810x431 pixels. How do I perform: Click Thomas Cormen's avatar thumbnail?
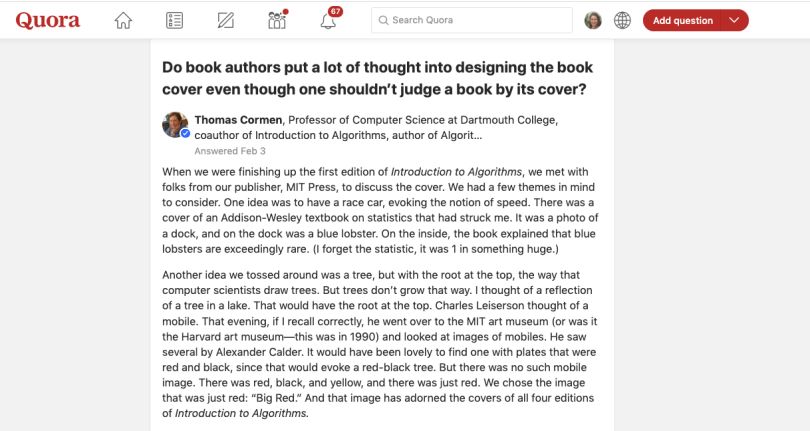click(175, 125)
